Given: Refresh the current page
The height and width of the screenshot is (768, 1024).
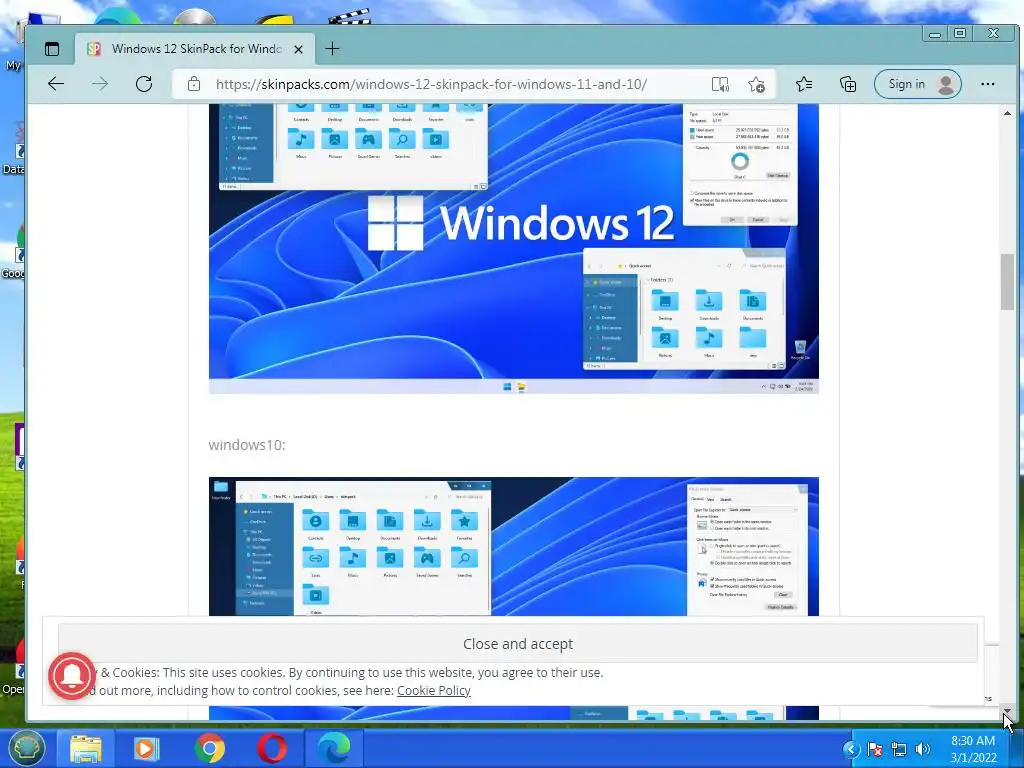Looking at the screenshot, I should (144, 84).
